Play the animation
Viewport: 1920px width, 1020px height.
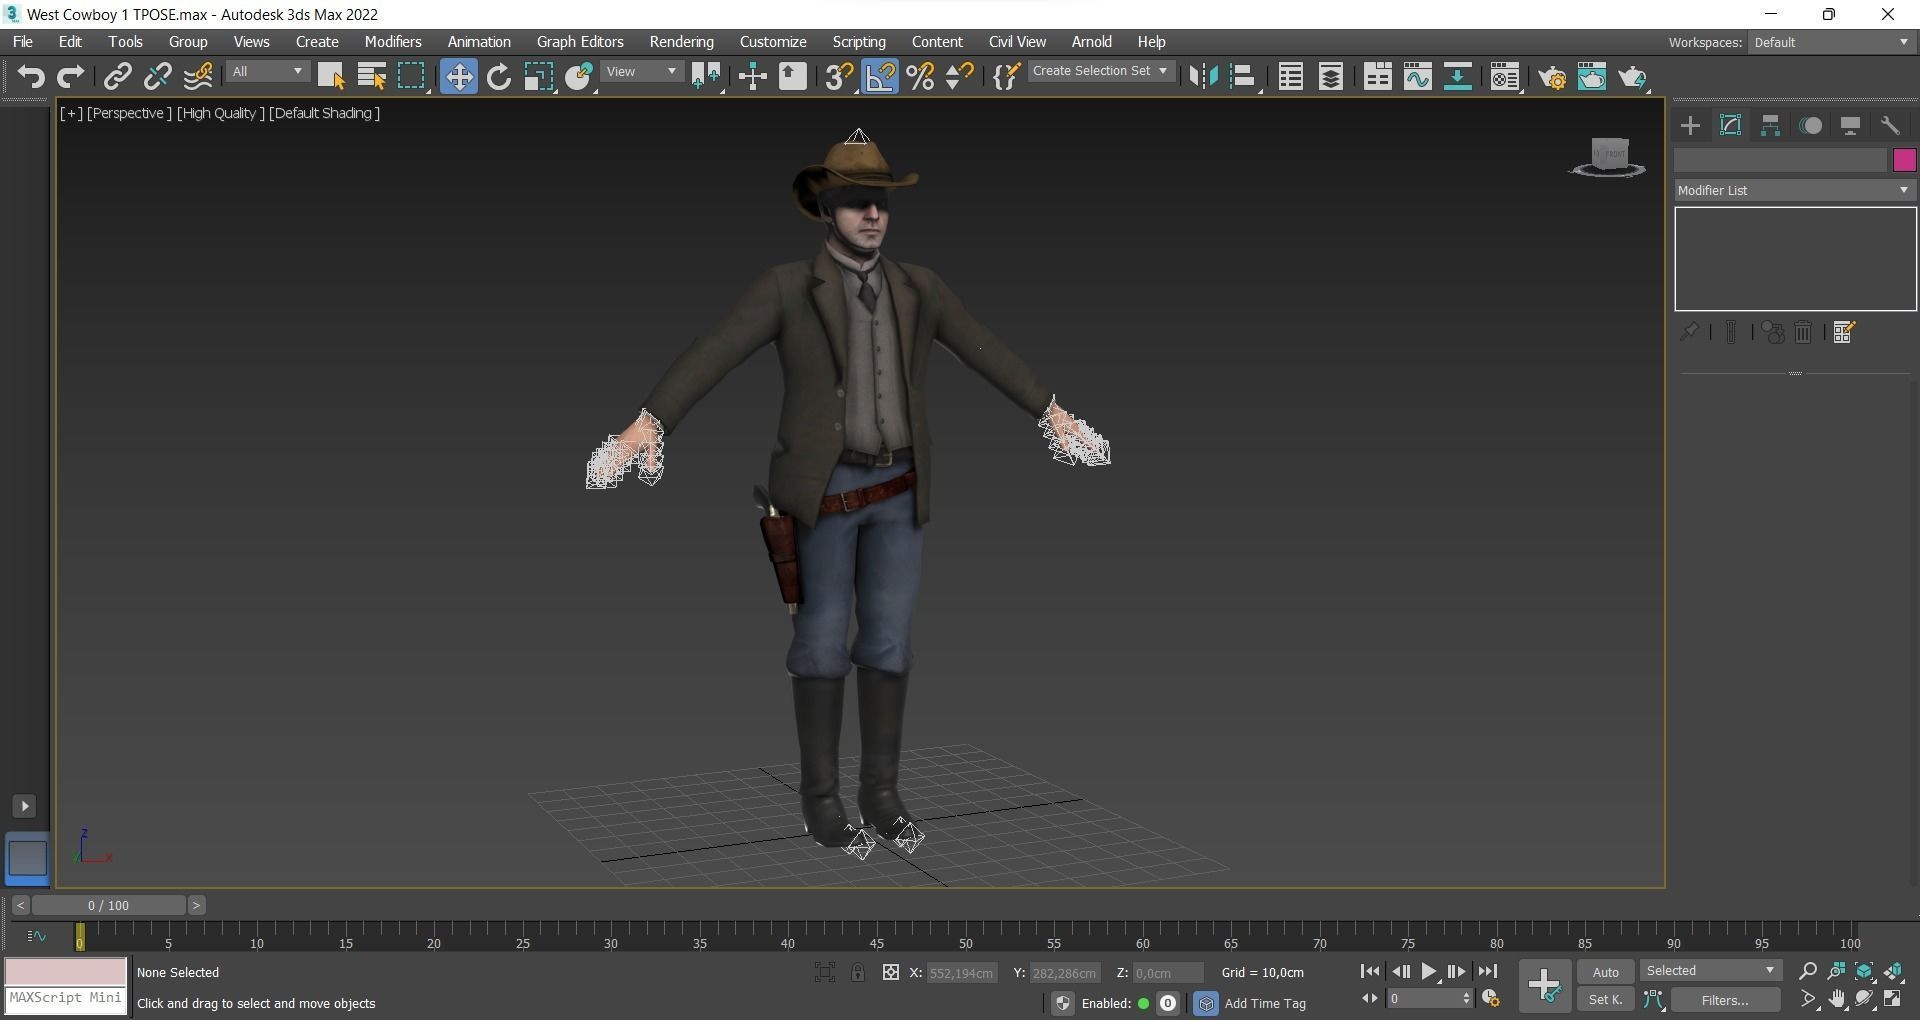[x=1428, y=971]
